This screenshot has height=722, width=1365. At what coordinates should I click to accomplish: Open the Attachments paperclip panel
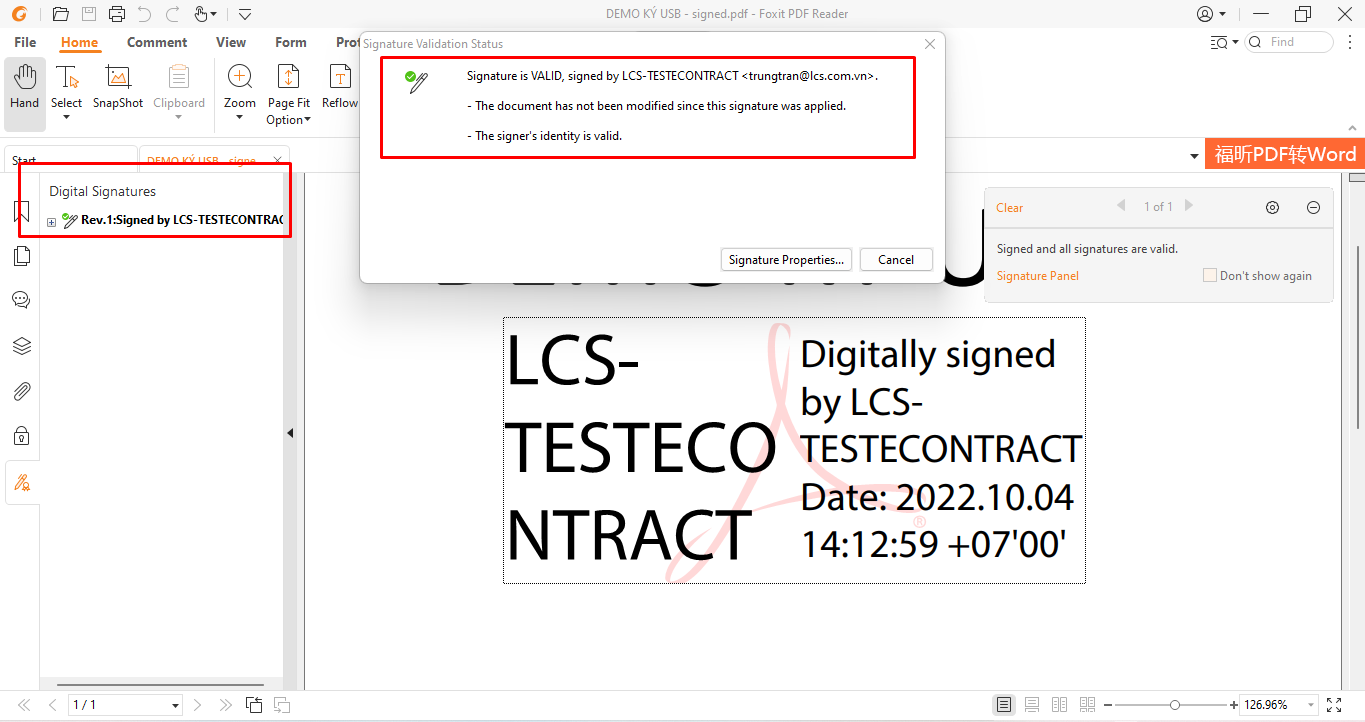pyautogui.click(x=21, y=391)
